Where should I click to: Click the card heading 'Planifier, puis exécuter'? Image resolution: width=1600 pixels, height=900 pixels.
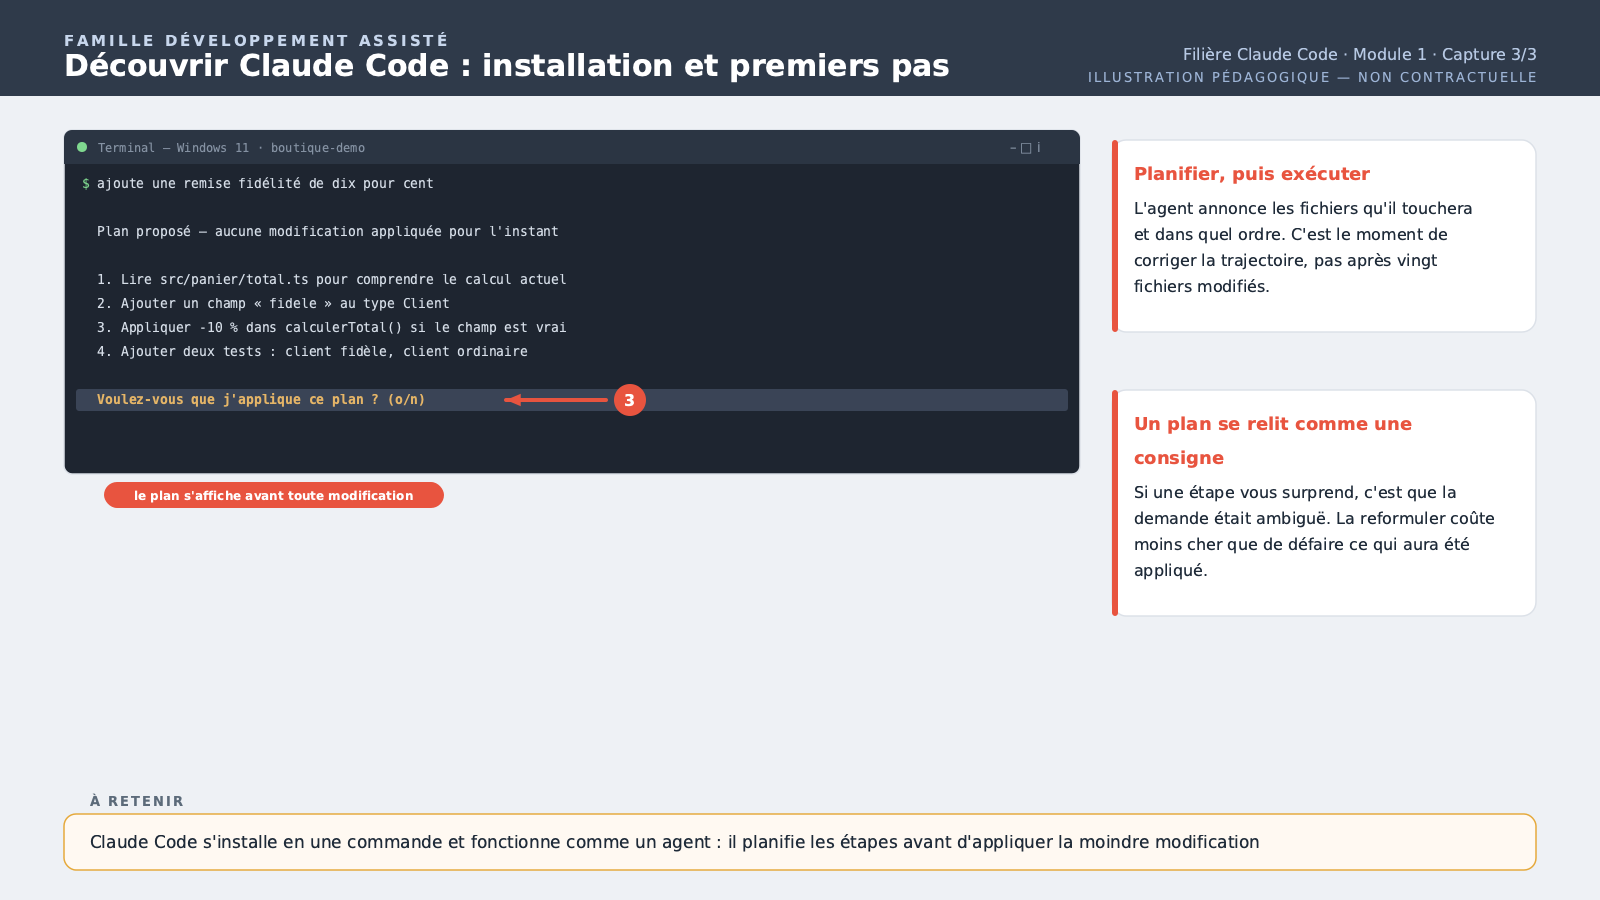1251,174
